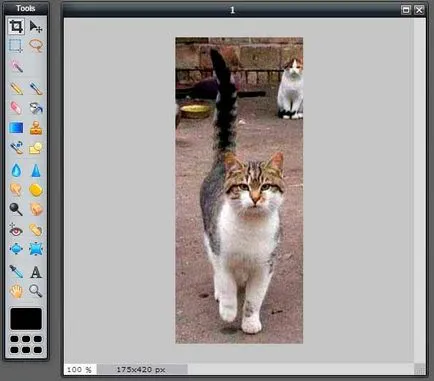
Task: Choose the Blur water-drop tool
Action: click(x=16, y=170)
